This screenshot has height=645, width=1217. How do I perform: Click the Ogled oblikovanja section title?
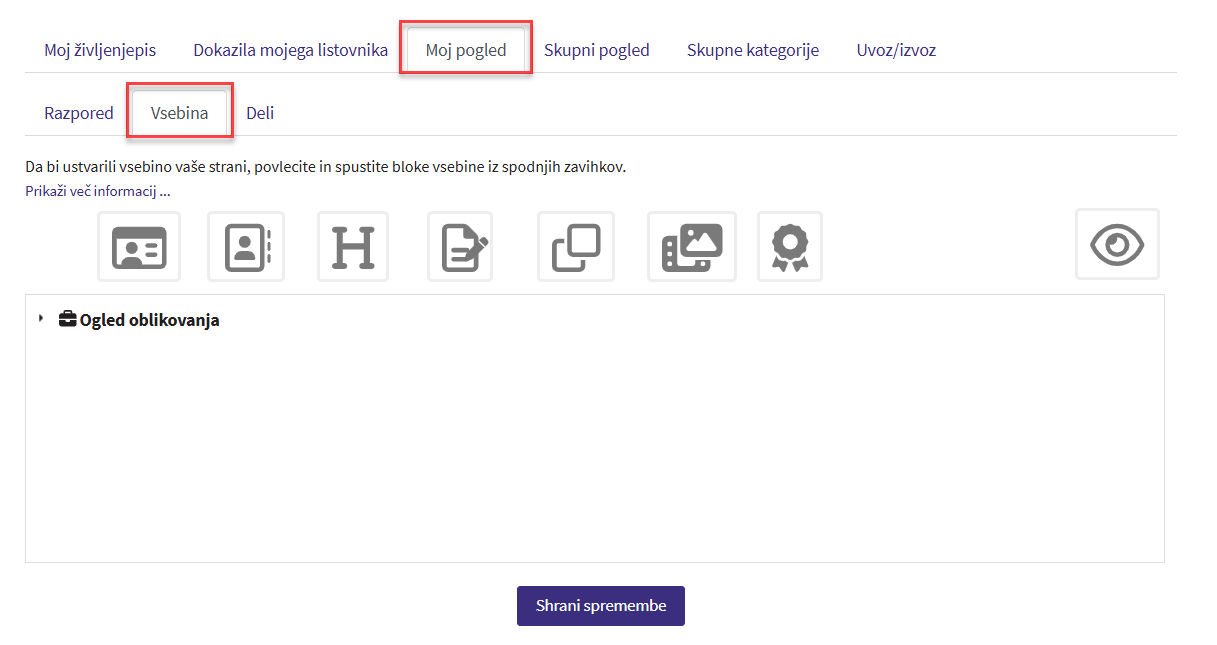tap(149, 321)
